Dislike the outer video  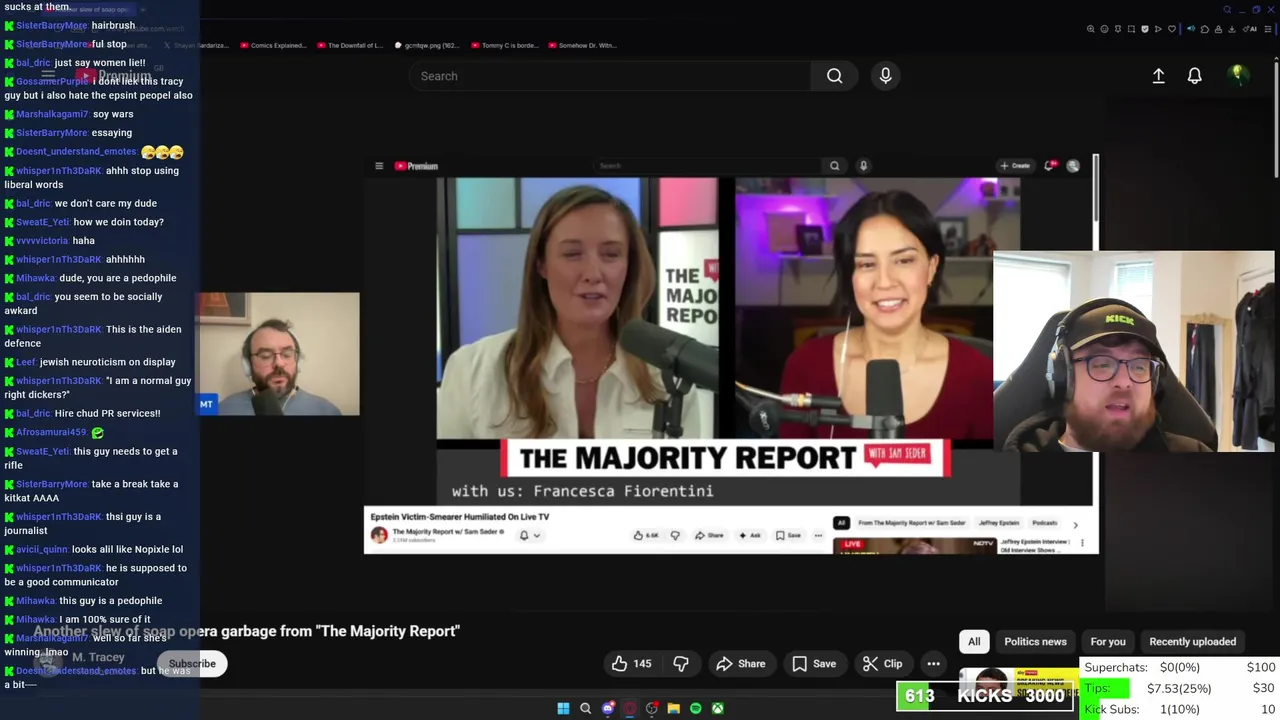point(681,663)
